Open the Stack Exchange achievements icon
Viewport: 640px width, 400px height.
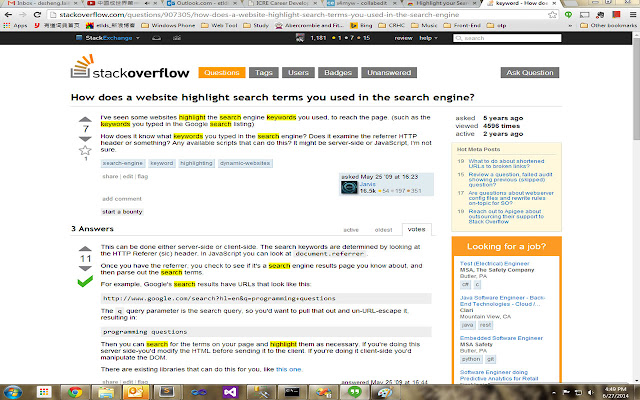tap(177, 38)
